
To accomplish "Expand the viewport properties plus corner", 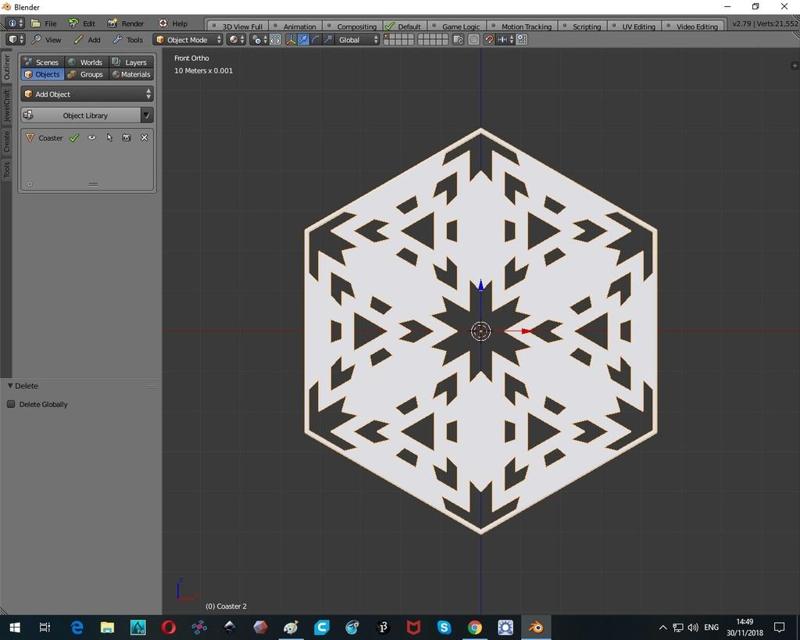I will 794,65.
